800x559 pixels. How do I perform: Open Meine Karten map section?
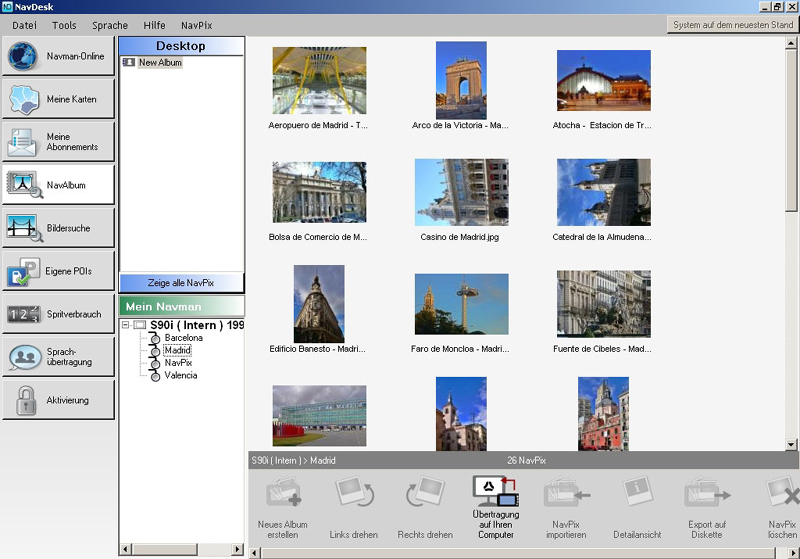(x=23, y=99)
